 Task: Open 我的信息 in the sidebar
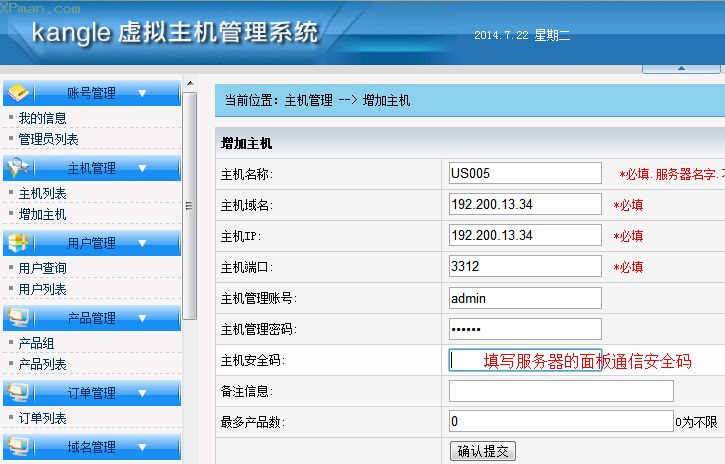[43, 118]
